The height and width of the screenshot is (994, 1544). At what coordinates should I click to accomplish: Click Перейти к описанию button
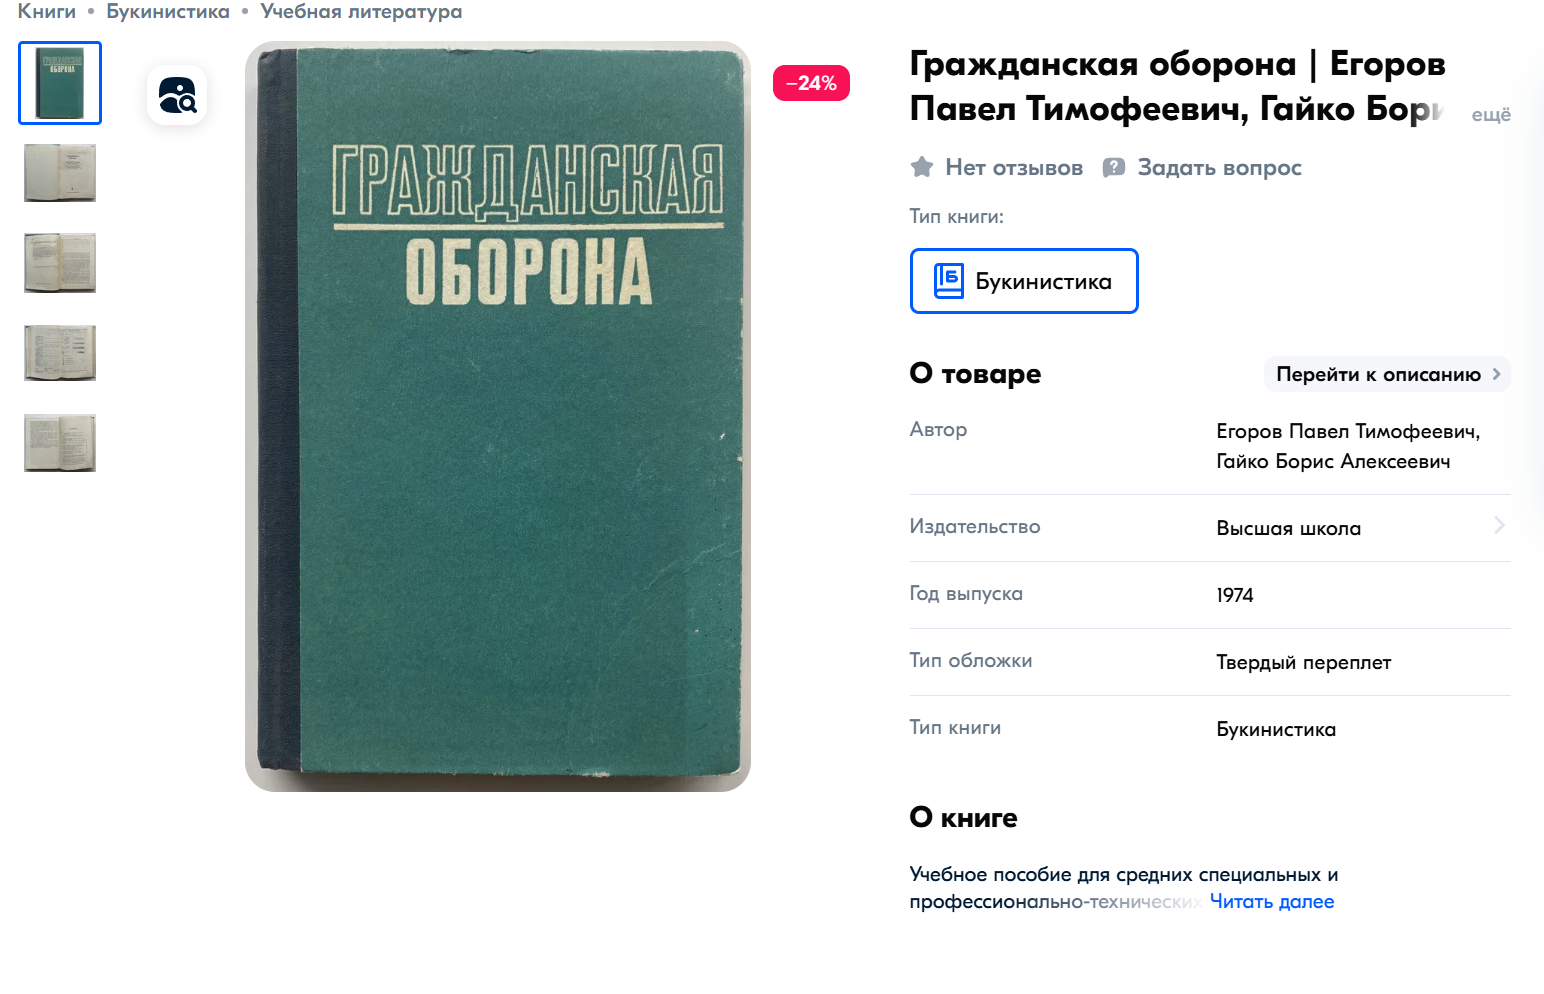1387,374
